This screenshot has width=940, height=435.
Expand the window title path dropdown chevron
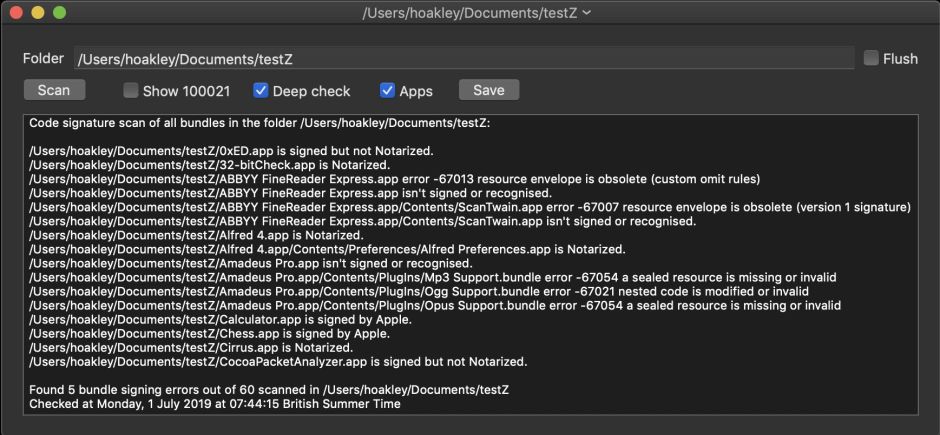point(586,13)
